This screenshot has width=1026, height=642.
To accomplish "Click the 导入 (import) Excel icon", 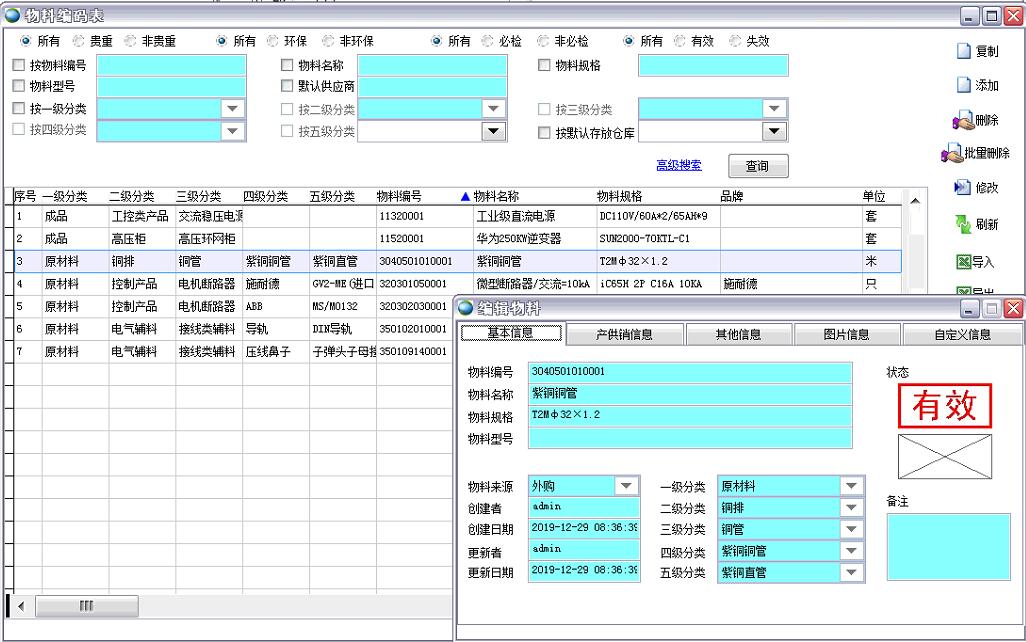I will coord(964,262).
